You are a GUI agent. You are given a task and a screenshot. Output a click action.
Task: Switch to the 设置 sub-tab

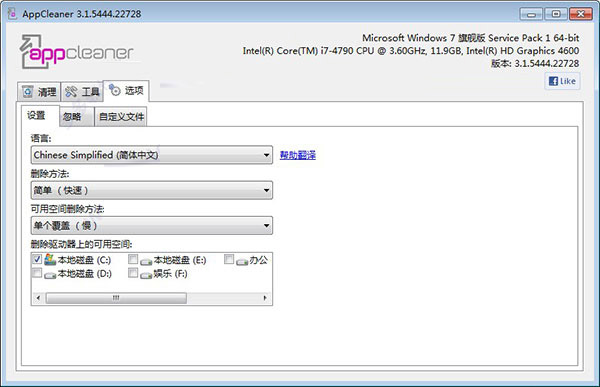40,115
